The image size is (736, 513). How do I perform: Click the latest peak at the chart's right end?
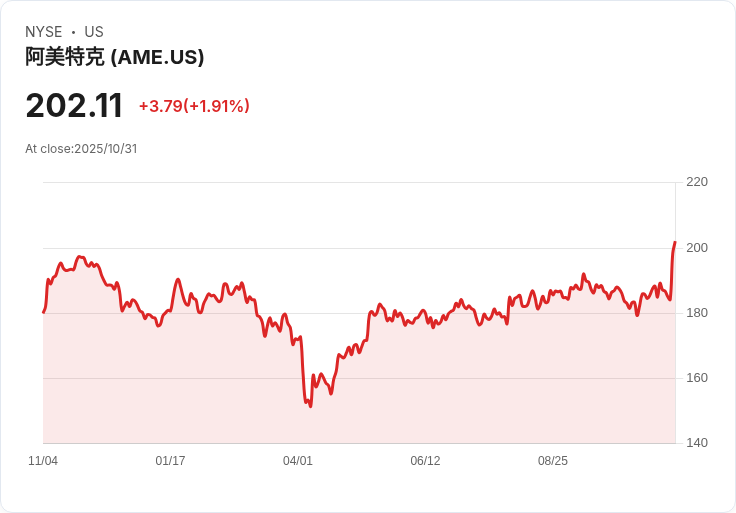(675, 242)
